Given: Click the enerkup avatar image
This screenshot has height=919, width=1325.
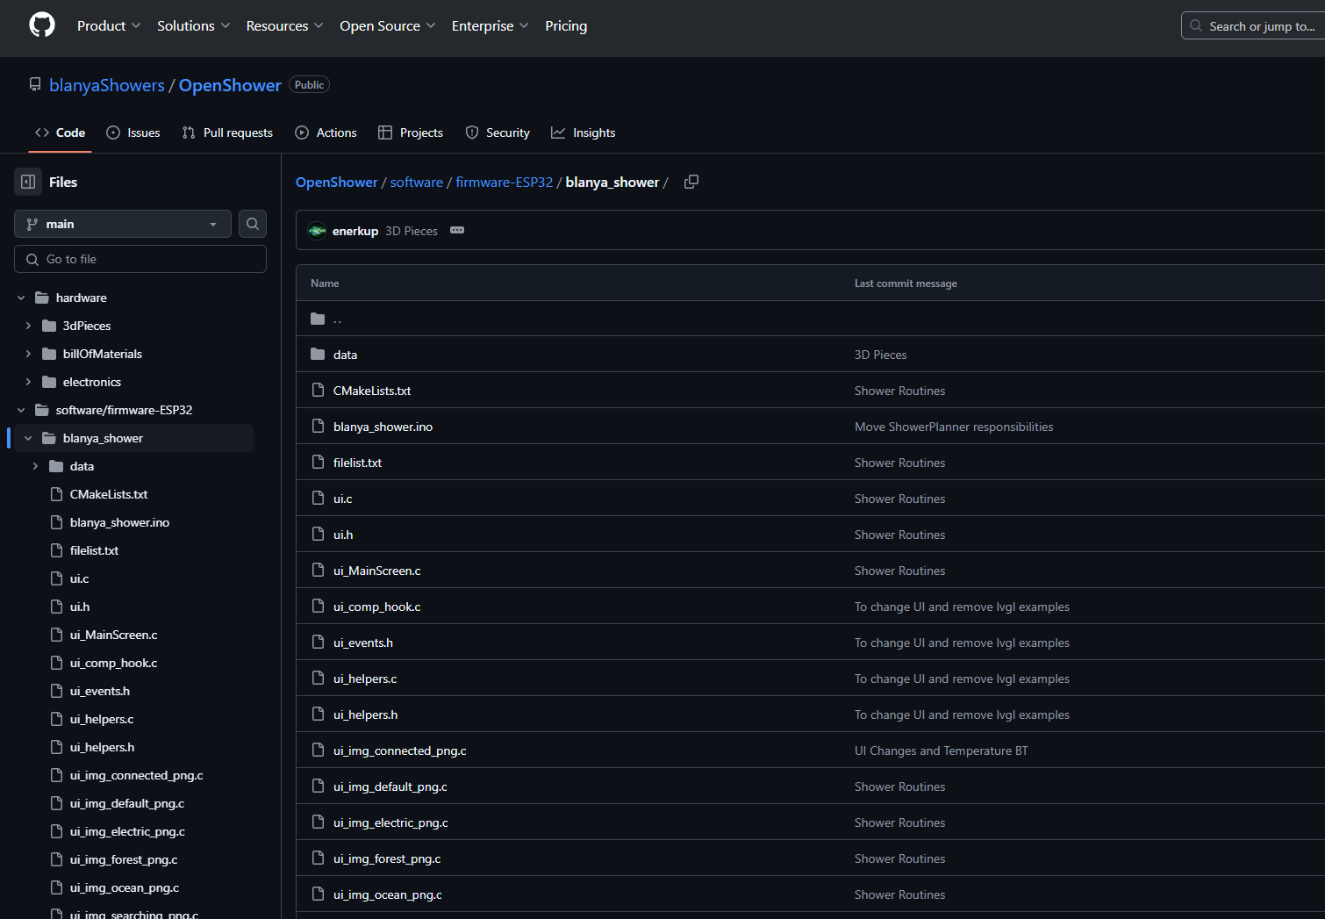Looking at the screenshot, I should [x=317, y=231].
